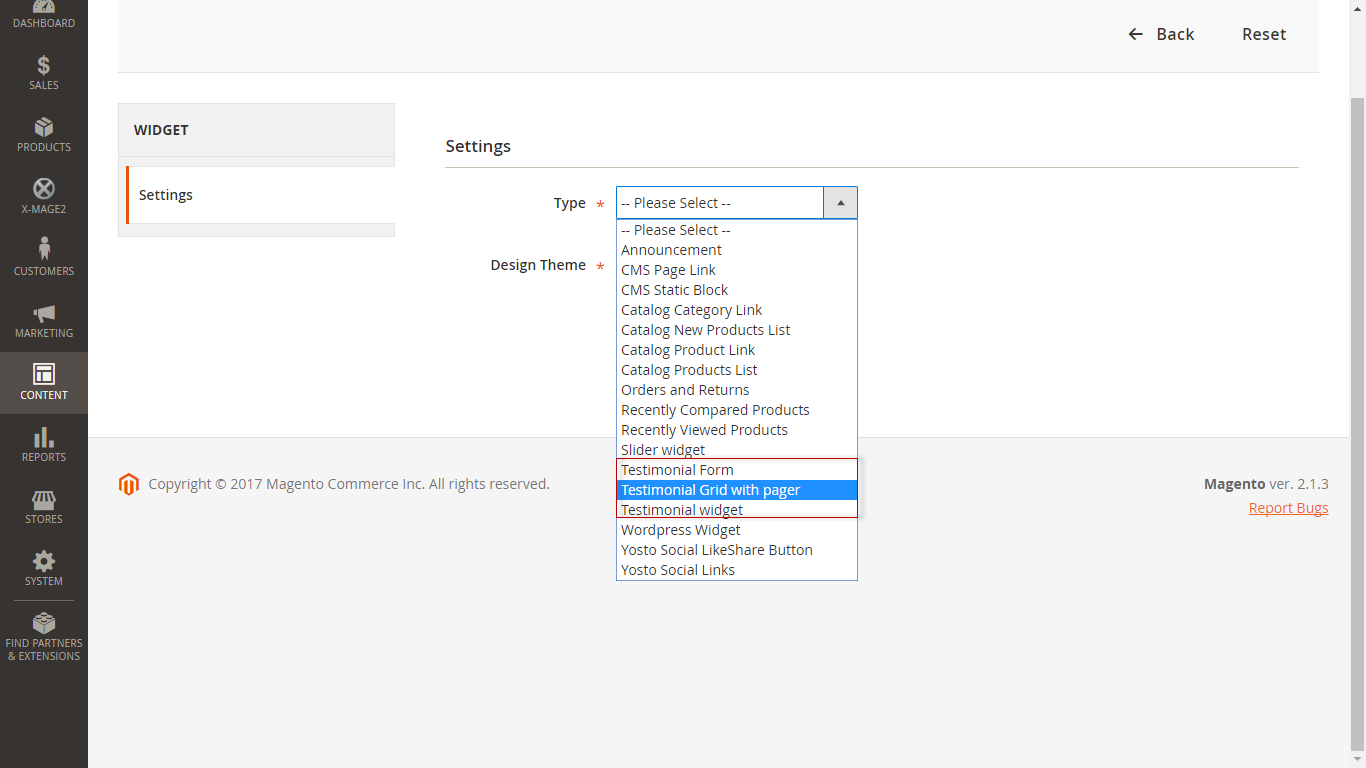Screen dimensions: 1366x768
Task: Click the page vertical scrollbar
Action: click(1357, 420)
